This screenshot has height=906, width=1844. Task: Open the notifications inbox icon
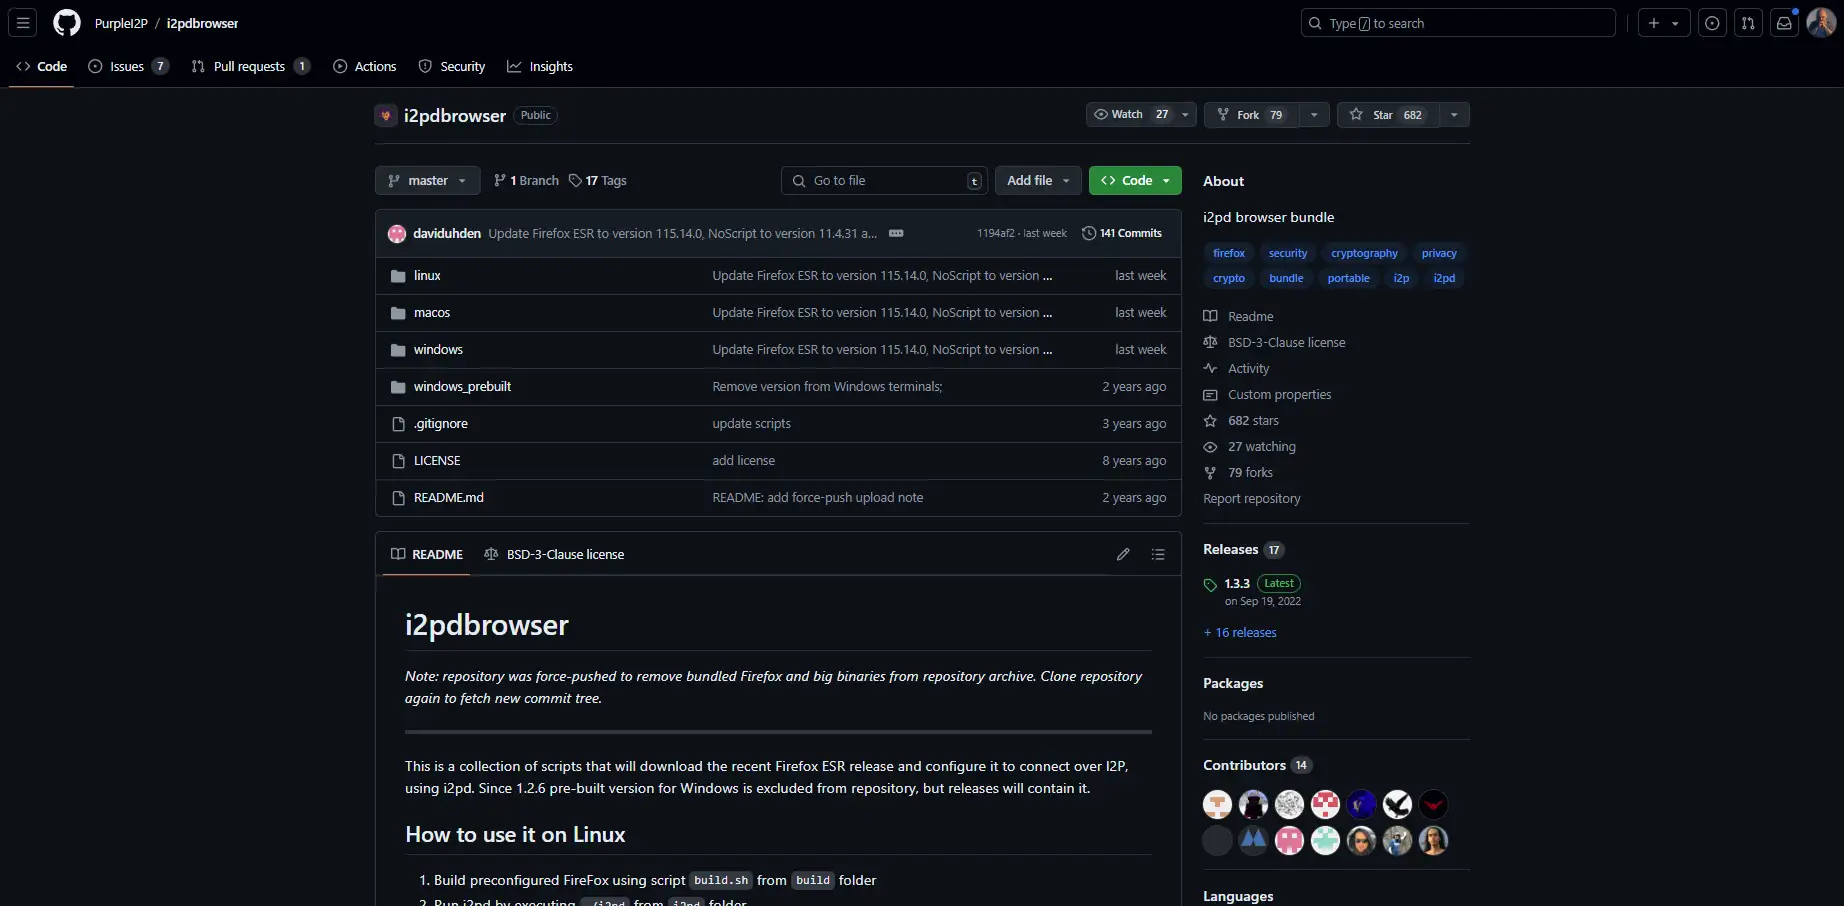click(1784, 23)
